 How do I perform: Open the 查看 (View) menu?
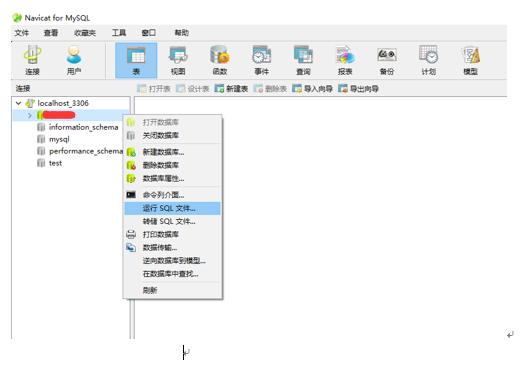51,33
